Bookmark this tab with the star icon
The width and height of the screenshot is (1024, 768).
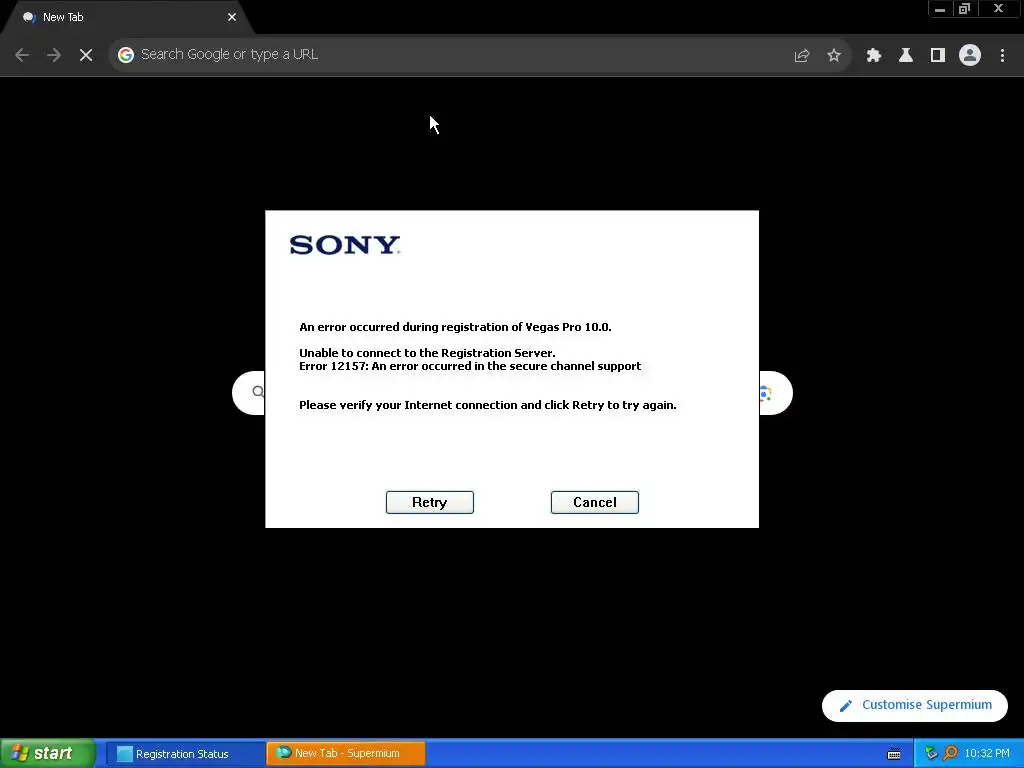point(834,56)
